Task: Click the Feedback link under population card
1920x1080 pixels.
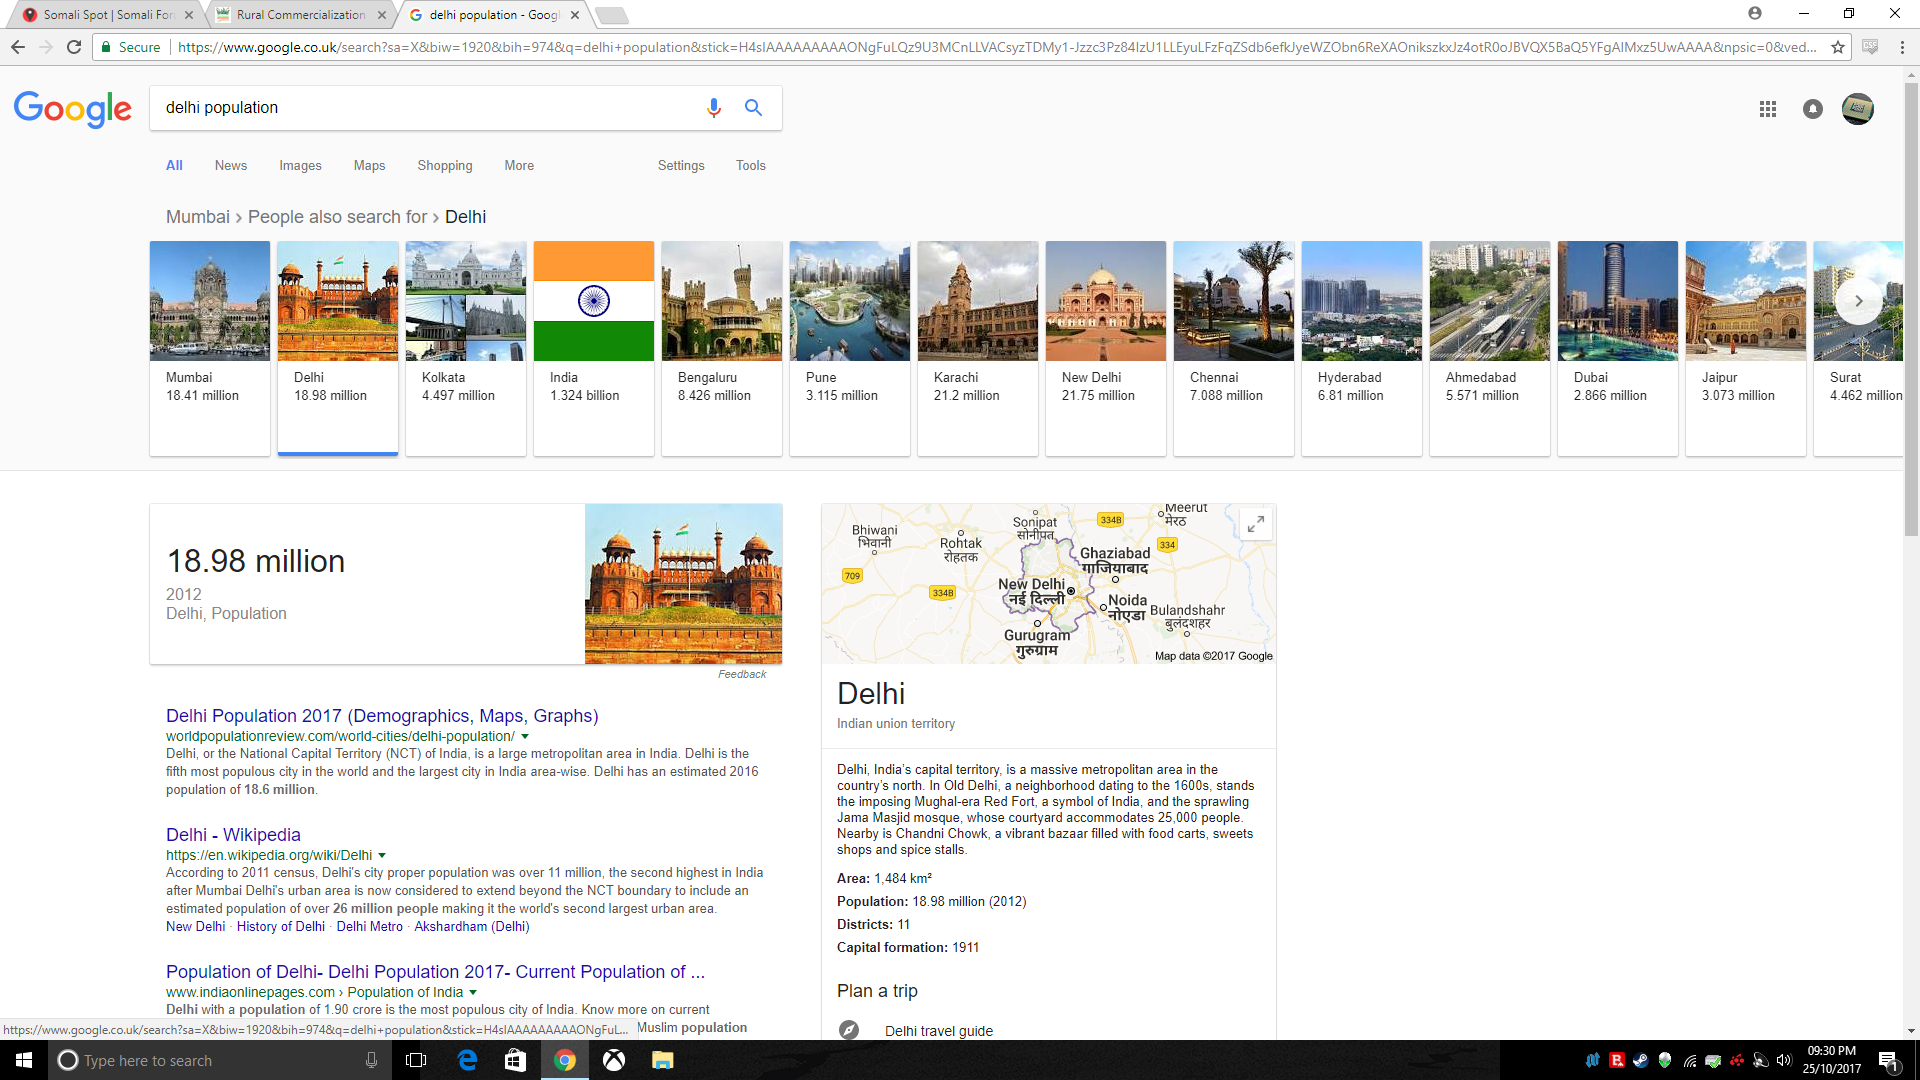Action: (742, 674)
